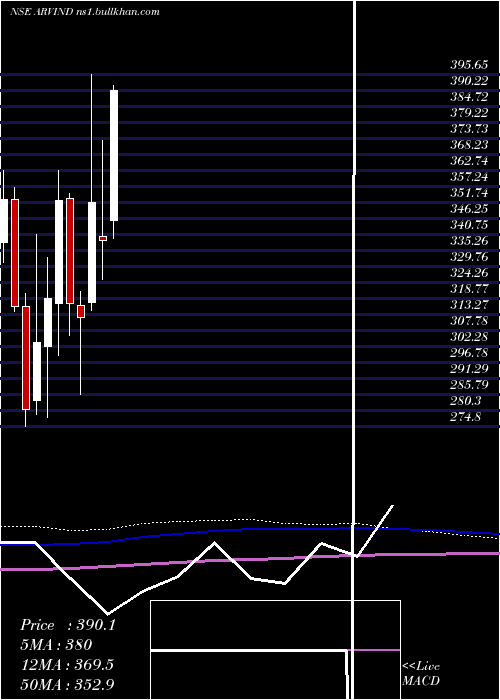Click the 291.29 price level label
Viewport: 500px width, 700px height.
click(x=469, y=369)
